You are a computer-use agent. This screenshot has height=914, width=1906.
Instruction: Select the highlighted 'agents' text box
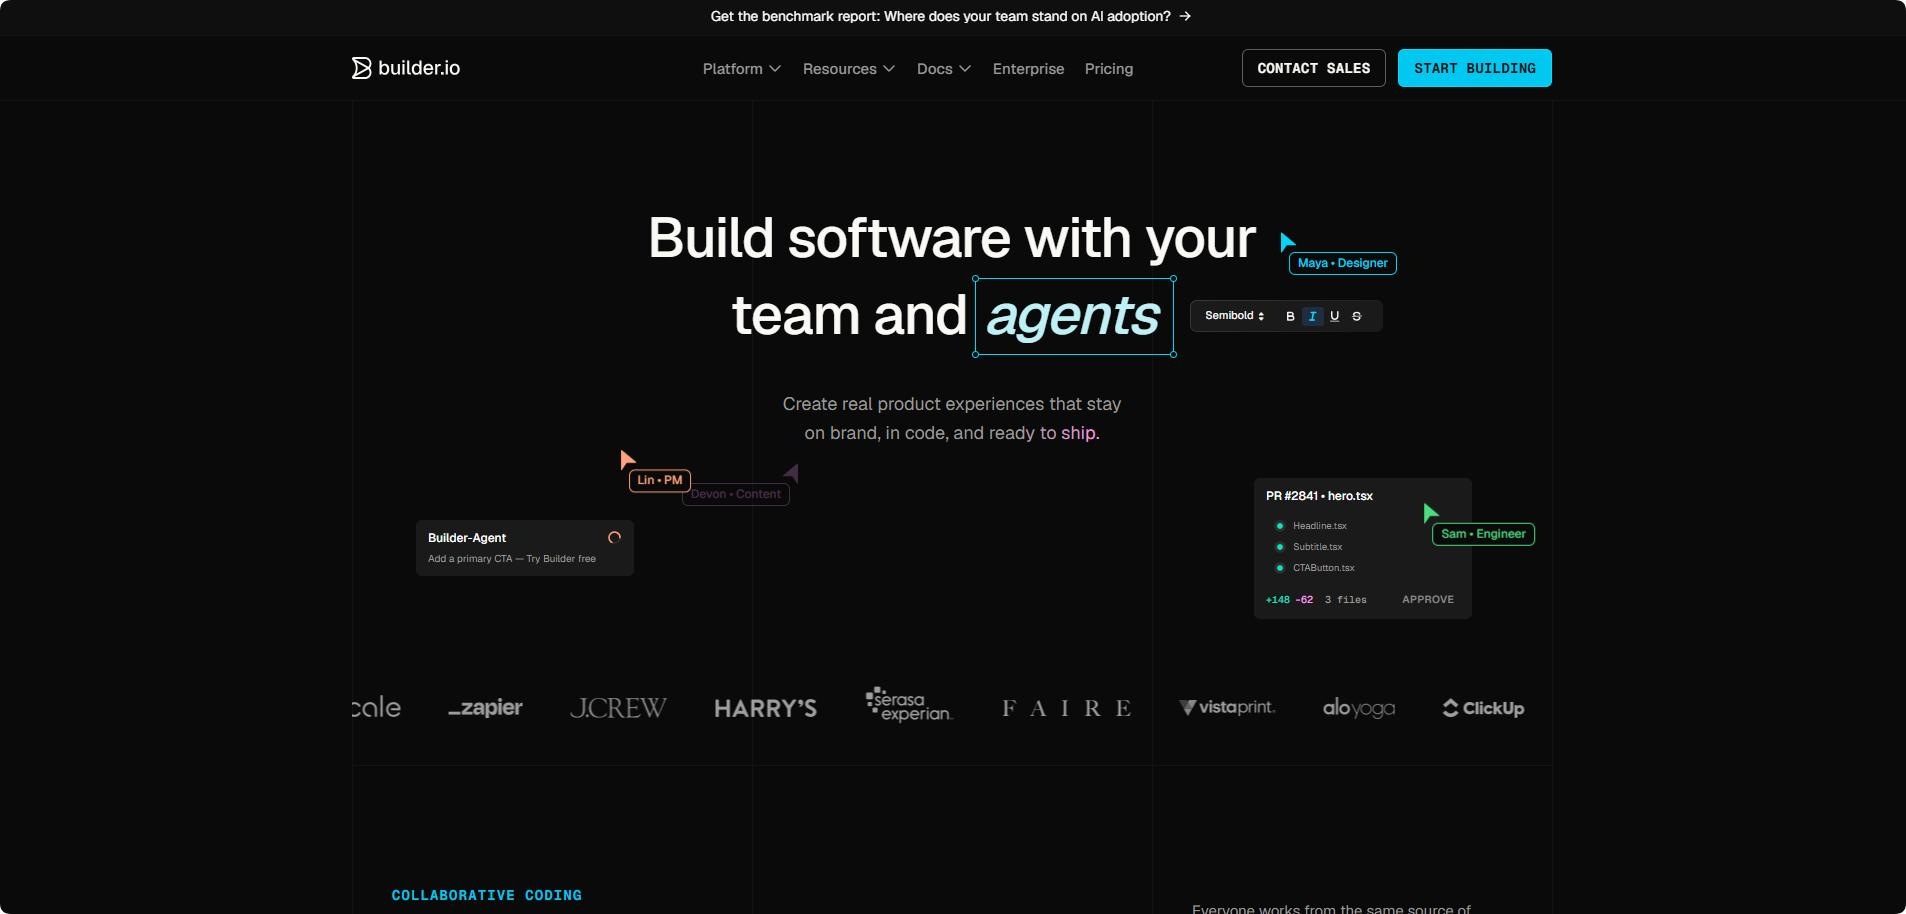point(1074,316)
